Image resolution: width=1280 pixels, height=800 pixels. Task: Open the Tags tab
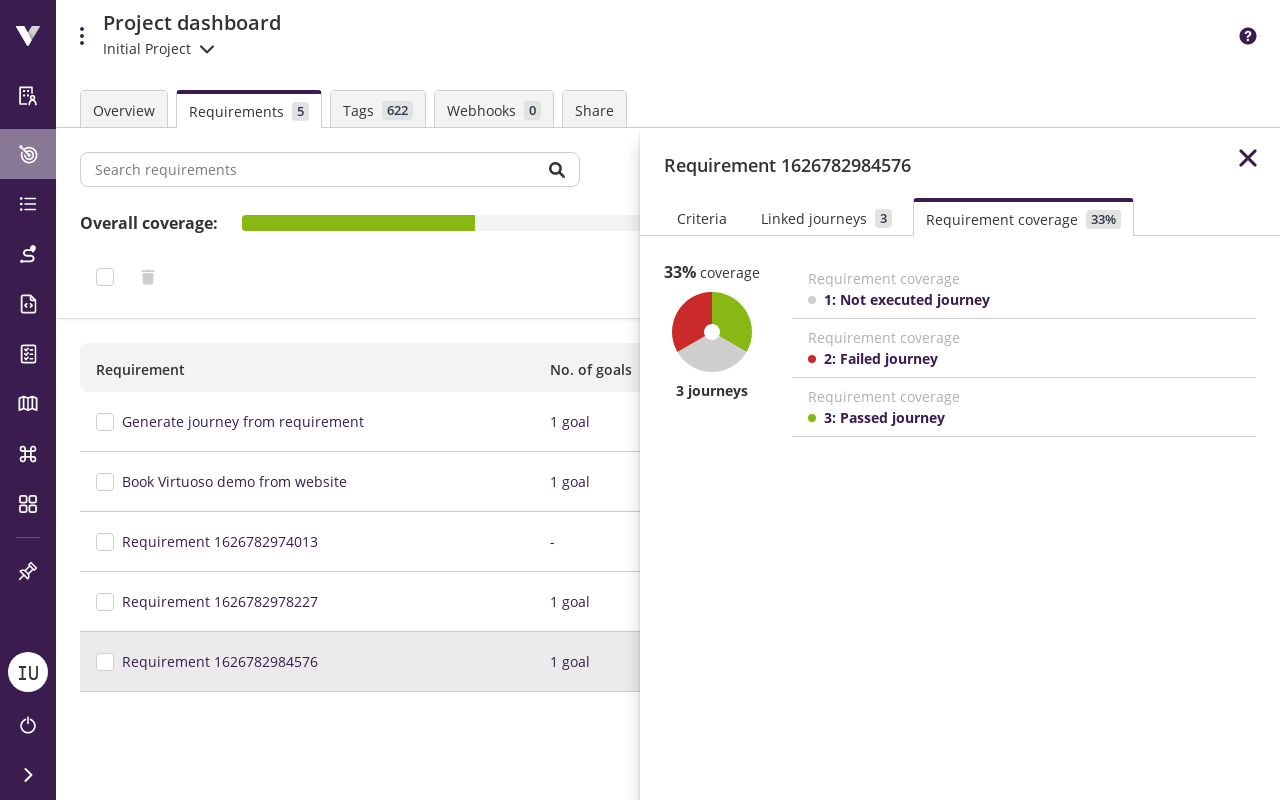point(377,111)
